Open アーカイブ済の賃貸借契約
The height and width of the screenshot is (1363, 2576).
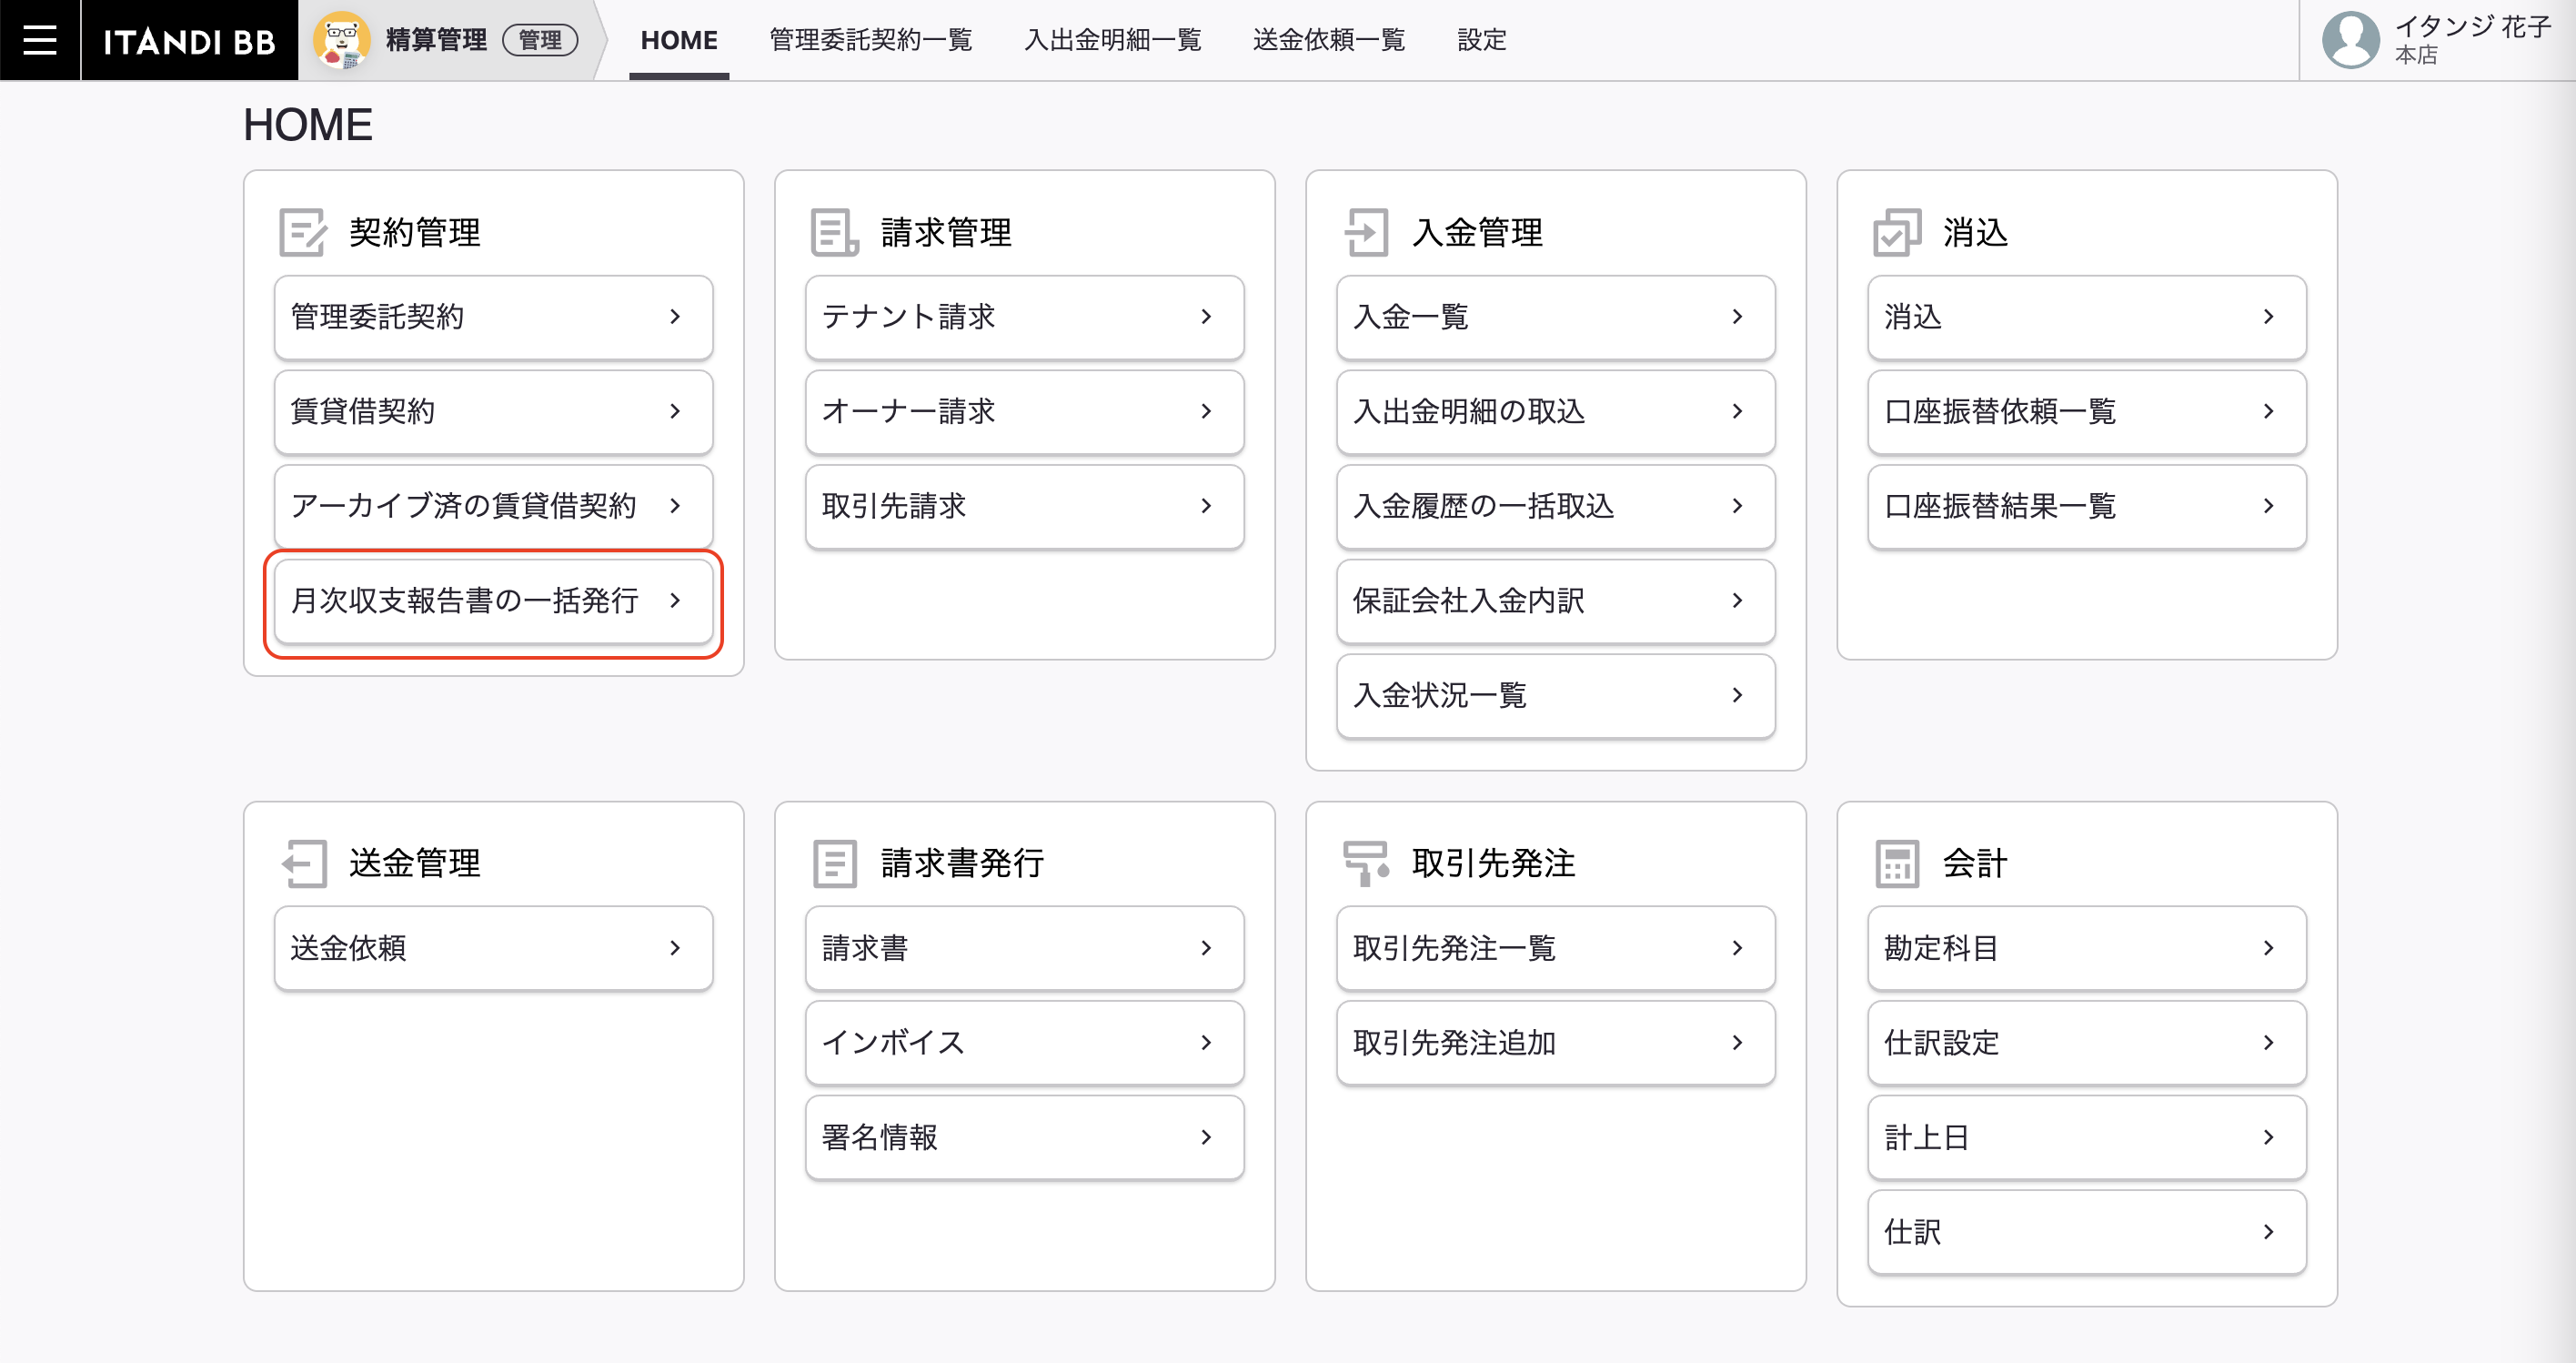[x=494, y=506]
